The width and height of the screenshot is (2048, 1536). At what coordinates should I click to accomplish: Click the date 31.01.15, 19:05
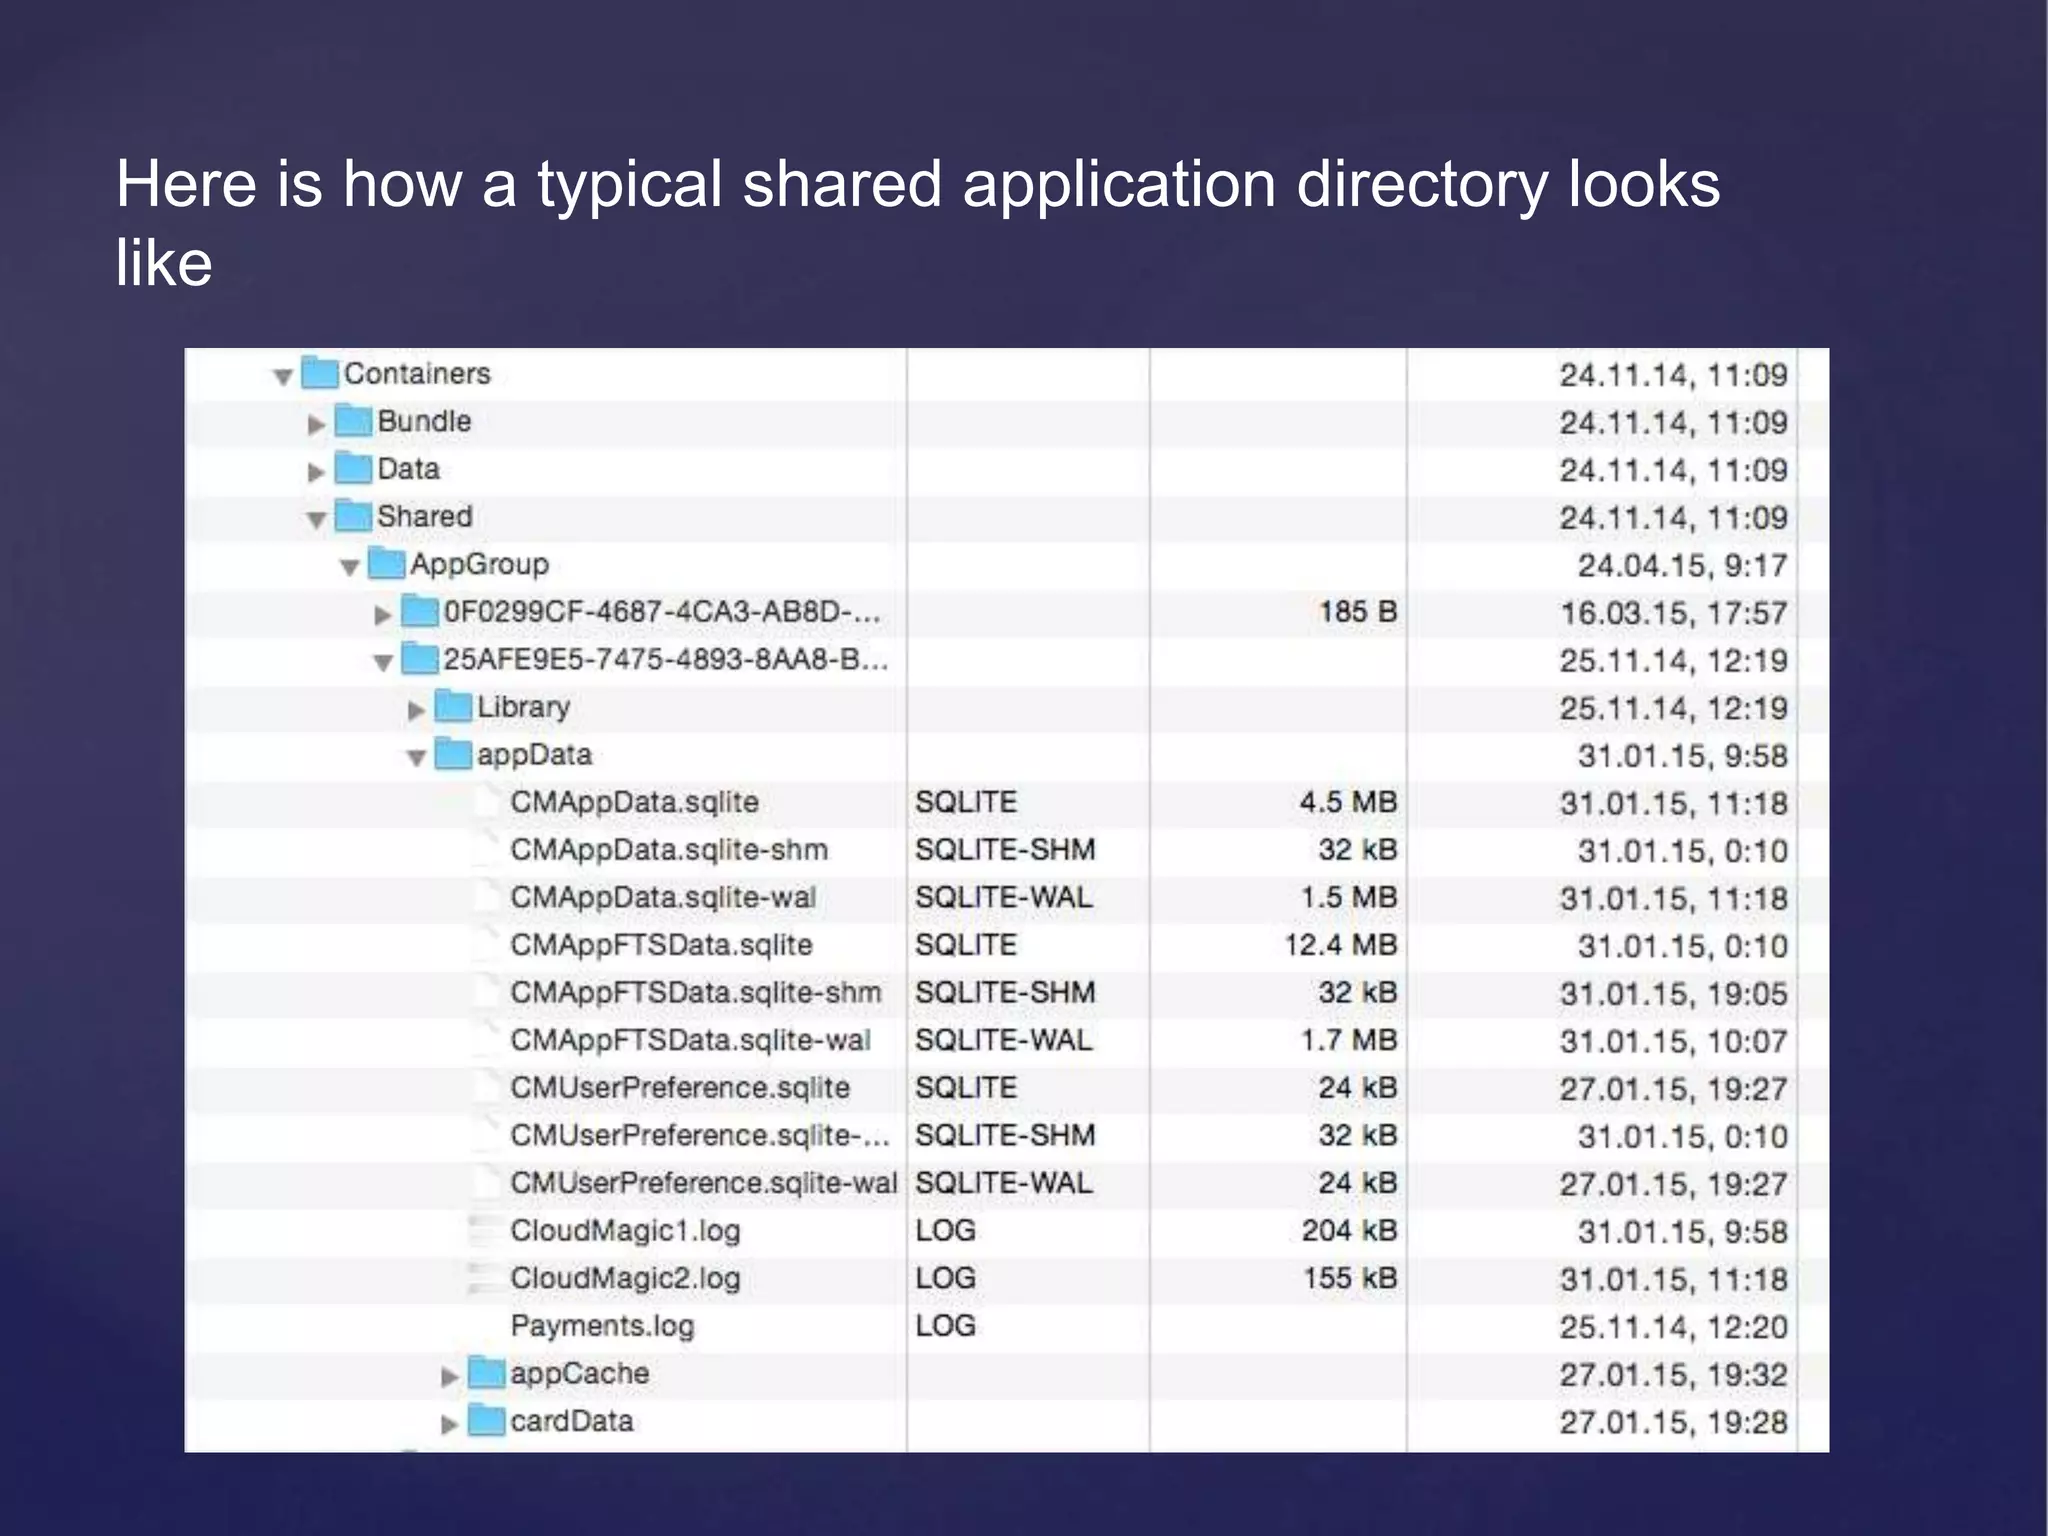[x=1674, y=994]
